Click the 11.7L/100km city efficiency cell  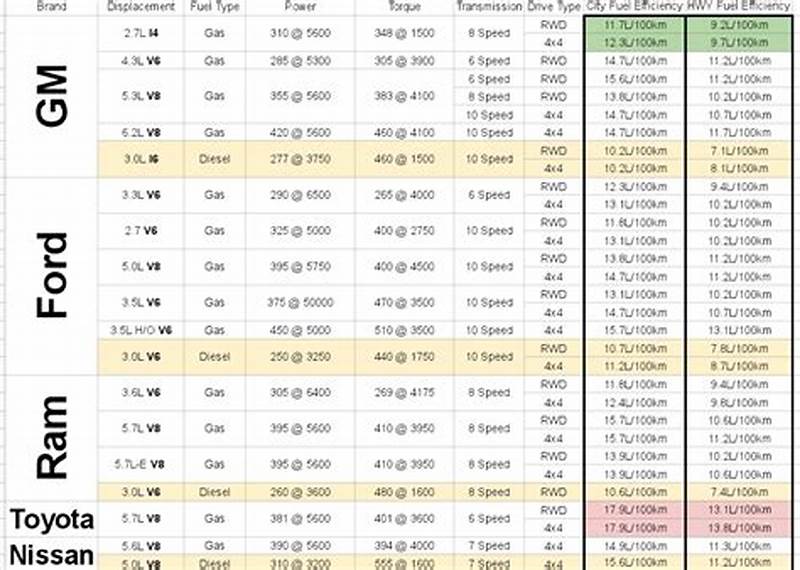(635, 25)
